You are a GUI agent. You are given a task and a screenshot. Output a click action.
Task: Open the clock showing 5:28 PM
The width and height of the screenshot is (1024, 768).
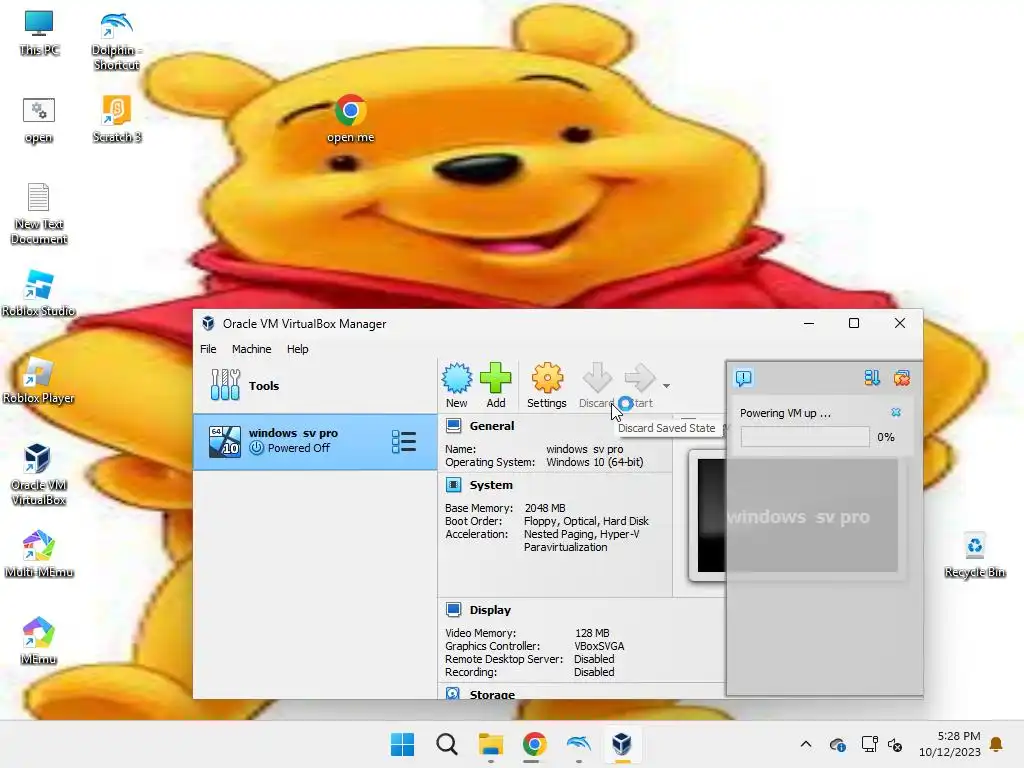point(950,744)
